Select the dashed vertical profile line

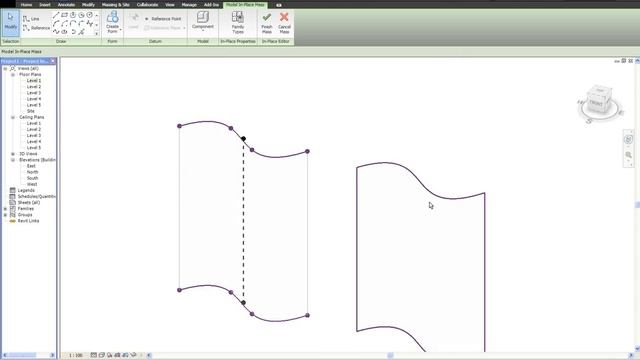[244, 220]
